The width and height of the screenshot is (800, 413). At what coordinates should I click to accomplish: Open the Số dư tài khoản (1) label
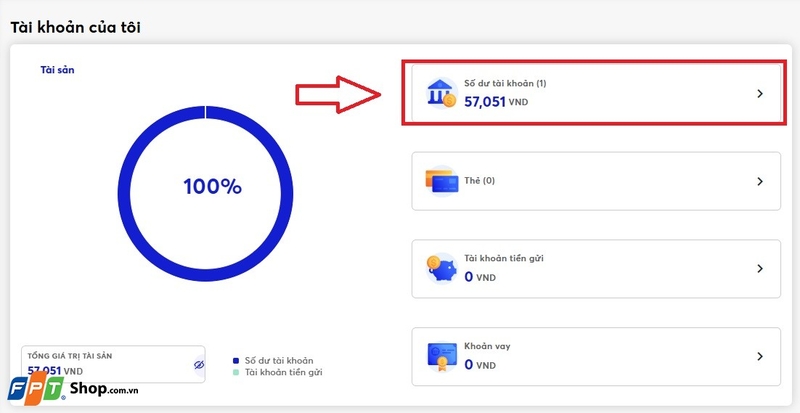click(505, 83)
